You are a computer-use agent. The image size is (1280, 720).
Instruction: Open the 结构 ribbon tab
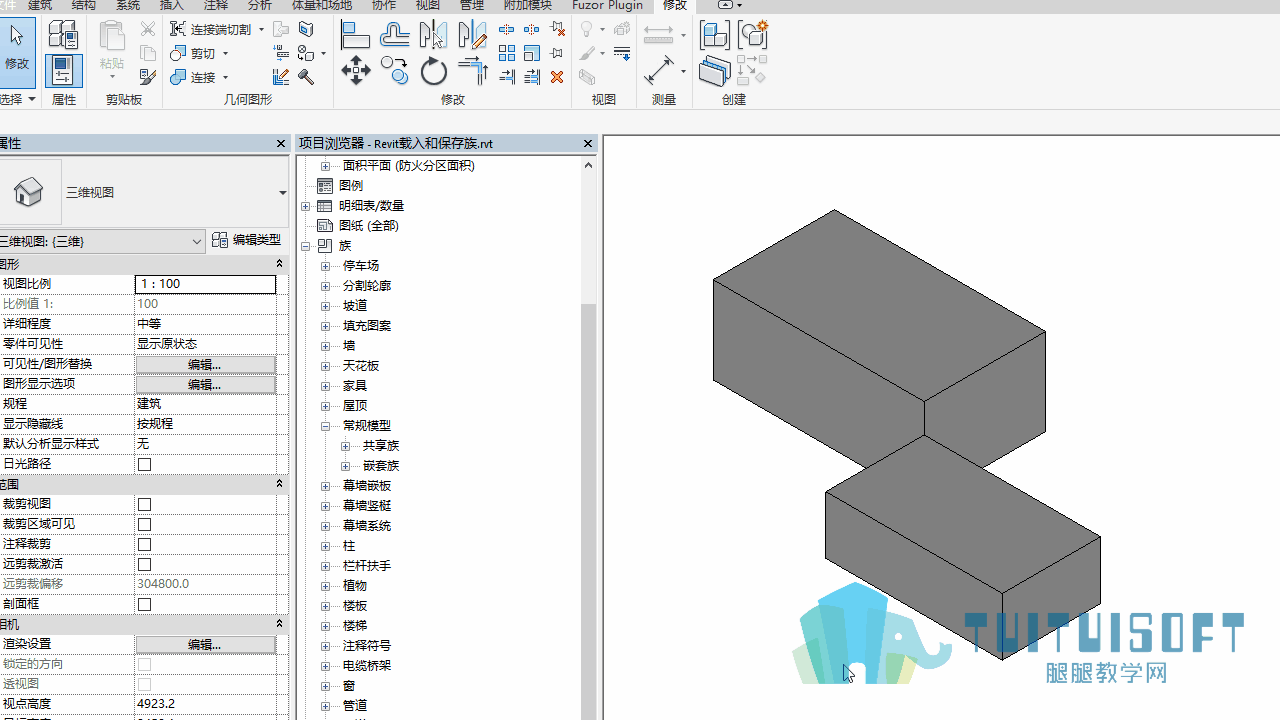[x=84, y=5]
